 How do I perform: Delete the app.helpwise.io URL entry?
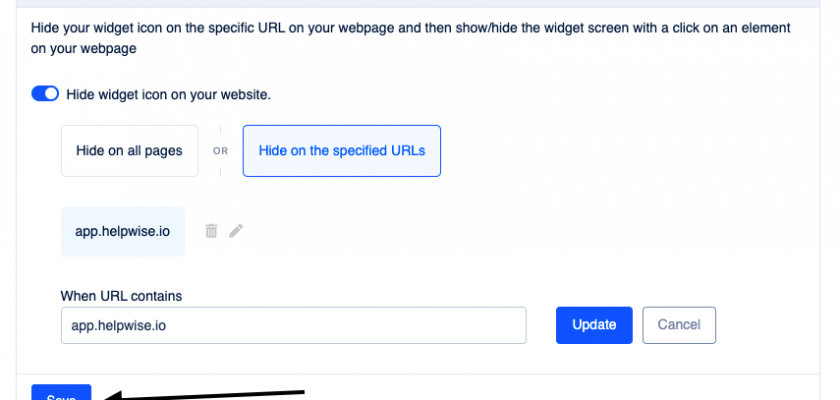211,231
